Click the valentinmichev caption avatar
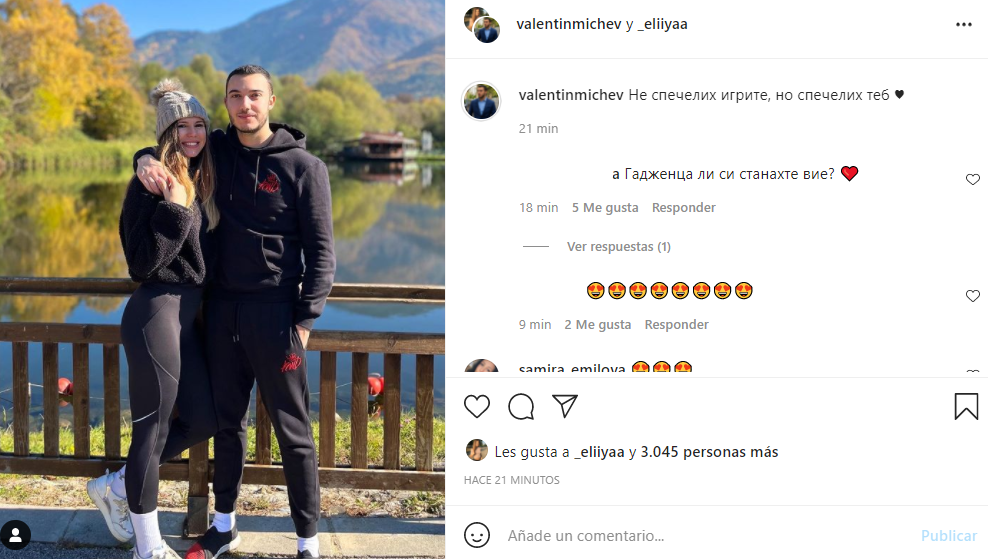 481,101
